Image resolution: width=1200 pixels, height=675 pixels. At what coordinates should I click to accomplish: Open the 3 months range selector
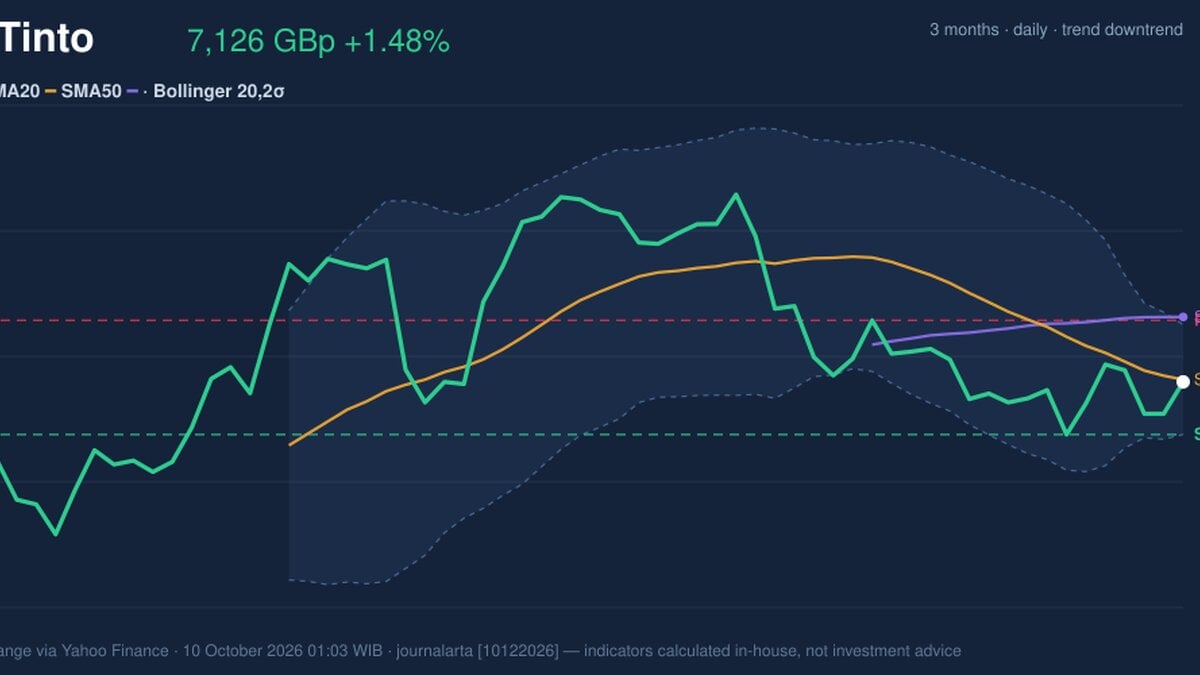[x=964, y=30]
